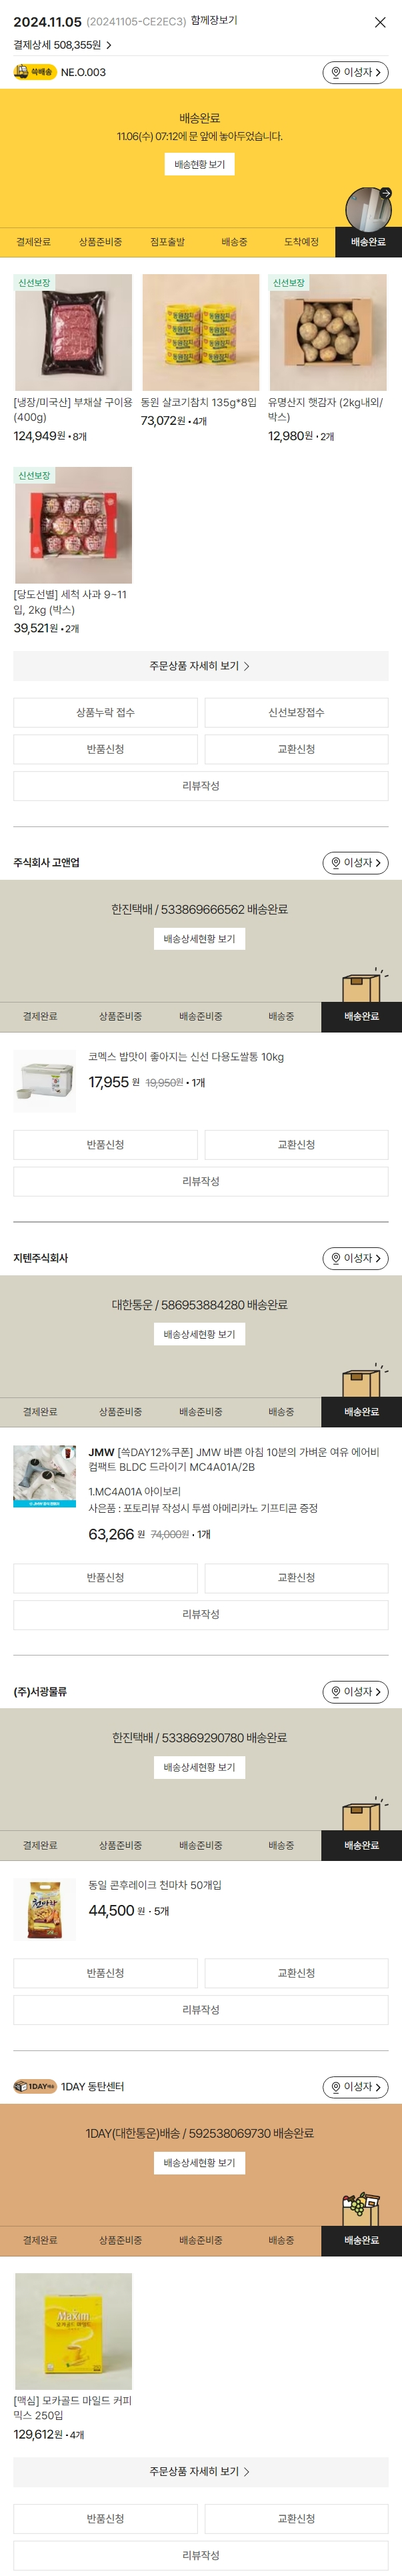402x2576 pixels.
Task: Open the 이성자 recipient location pill next to NE.O.003
Action: click(x=355, y=72)
